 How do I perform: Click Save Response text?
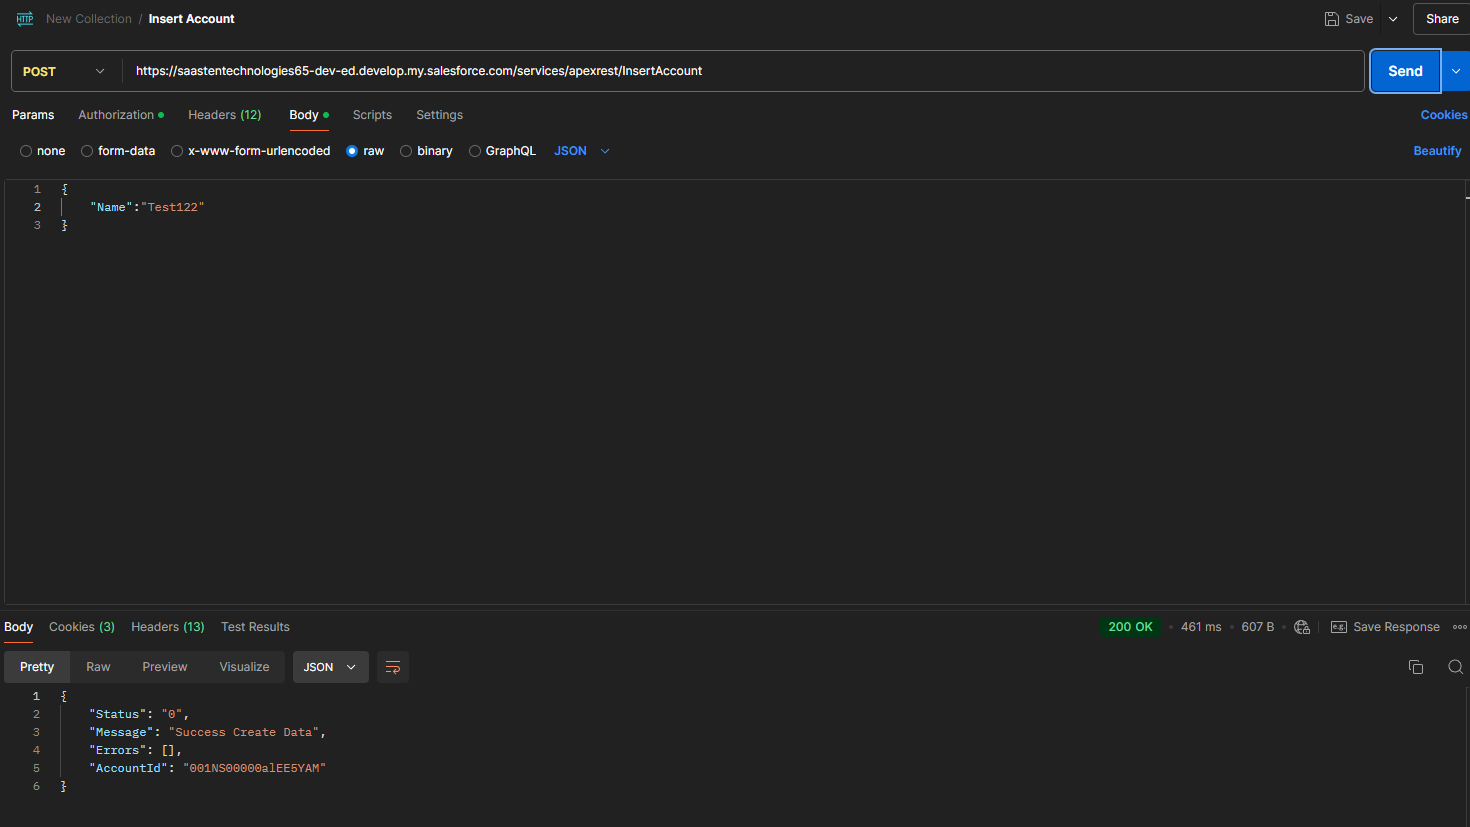tap(1396, 627)
